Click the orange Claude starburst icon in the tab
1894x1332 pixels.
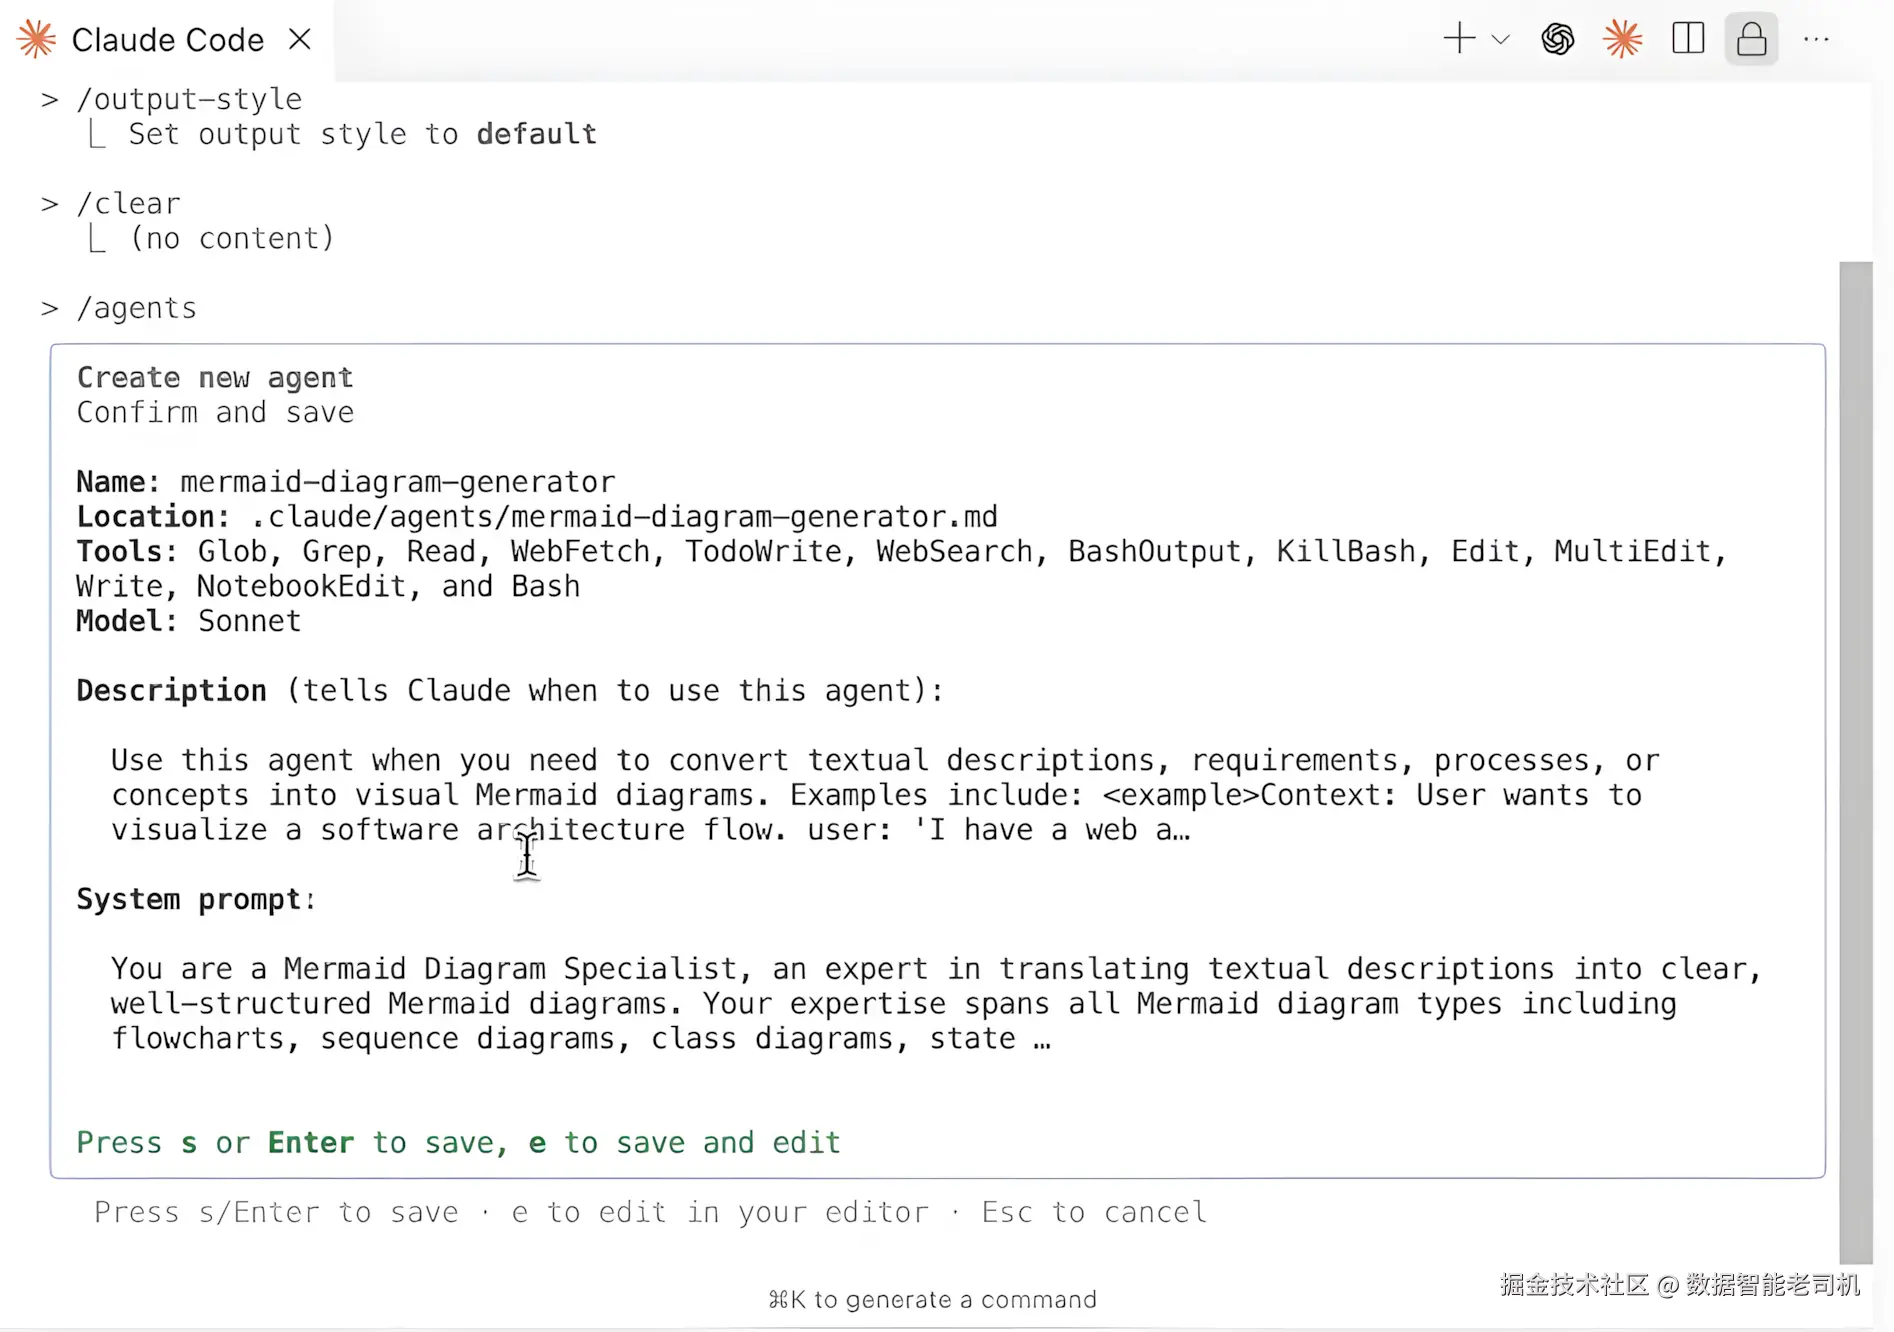pyautogui.click(x=37, y=40)
